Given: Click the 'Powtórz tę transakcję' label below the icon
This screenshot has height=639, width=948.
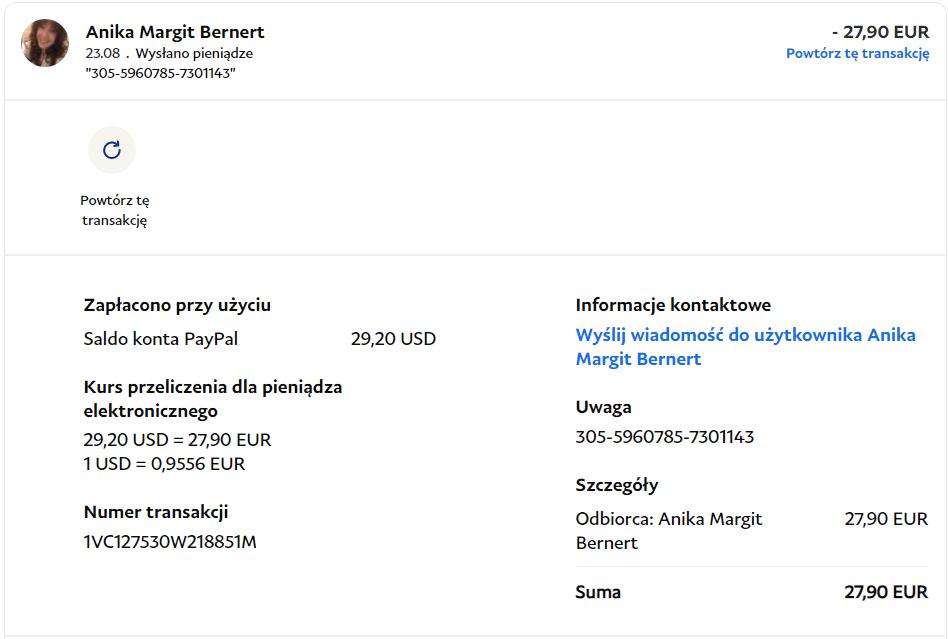Looking at the screenshot, I should pos(114,210).
